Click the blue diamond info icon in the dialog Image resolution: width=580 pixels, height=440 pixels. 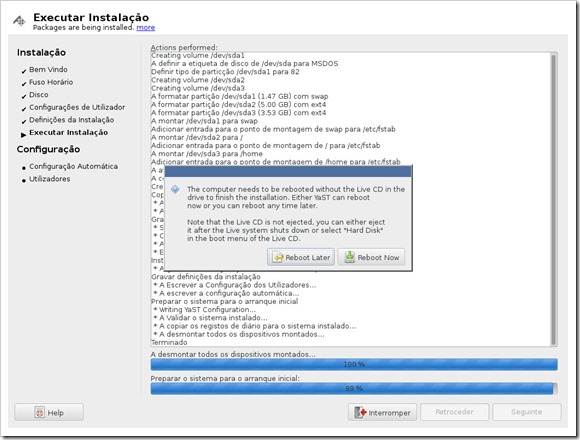point(175,189)
